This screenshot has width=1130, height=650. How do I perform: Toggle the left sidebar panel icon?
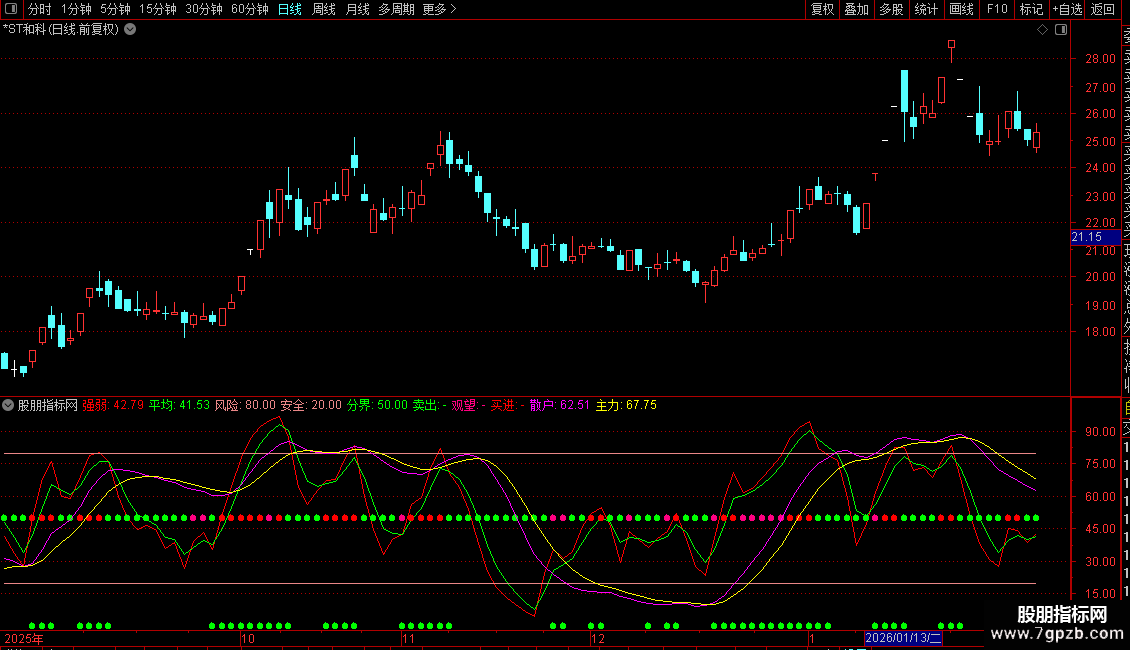(x=9, y=10)
